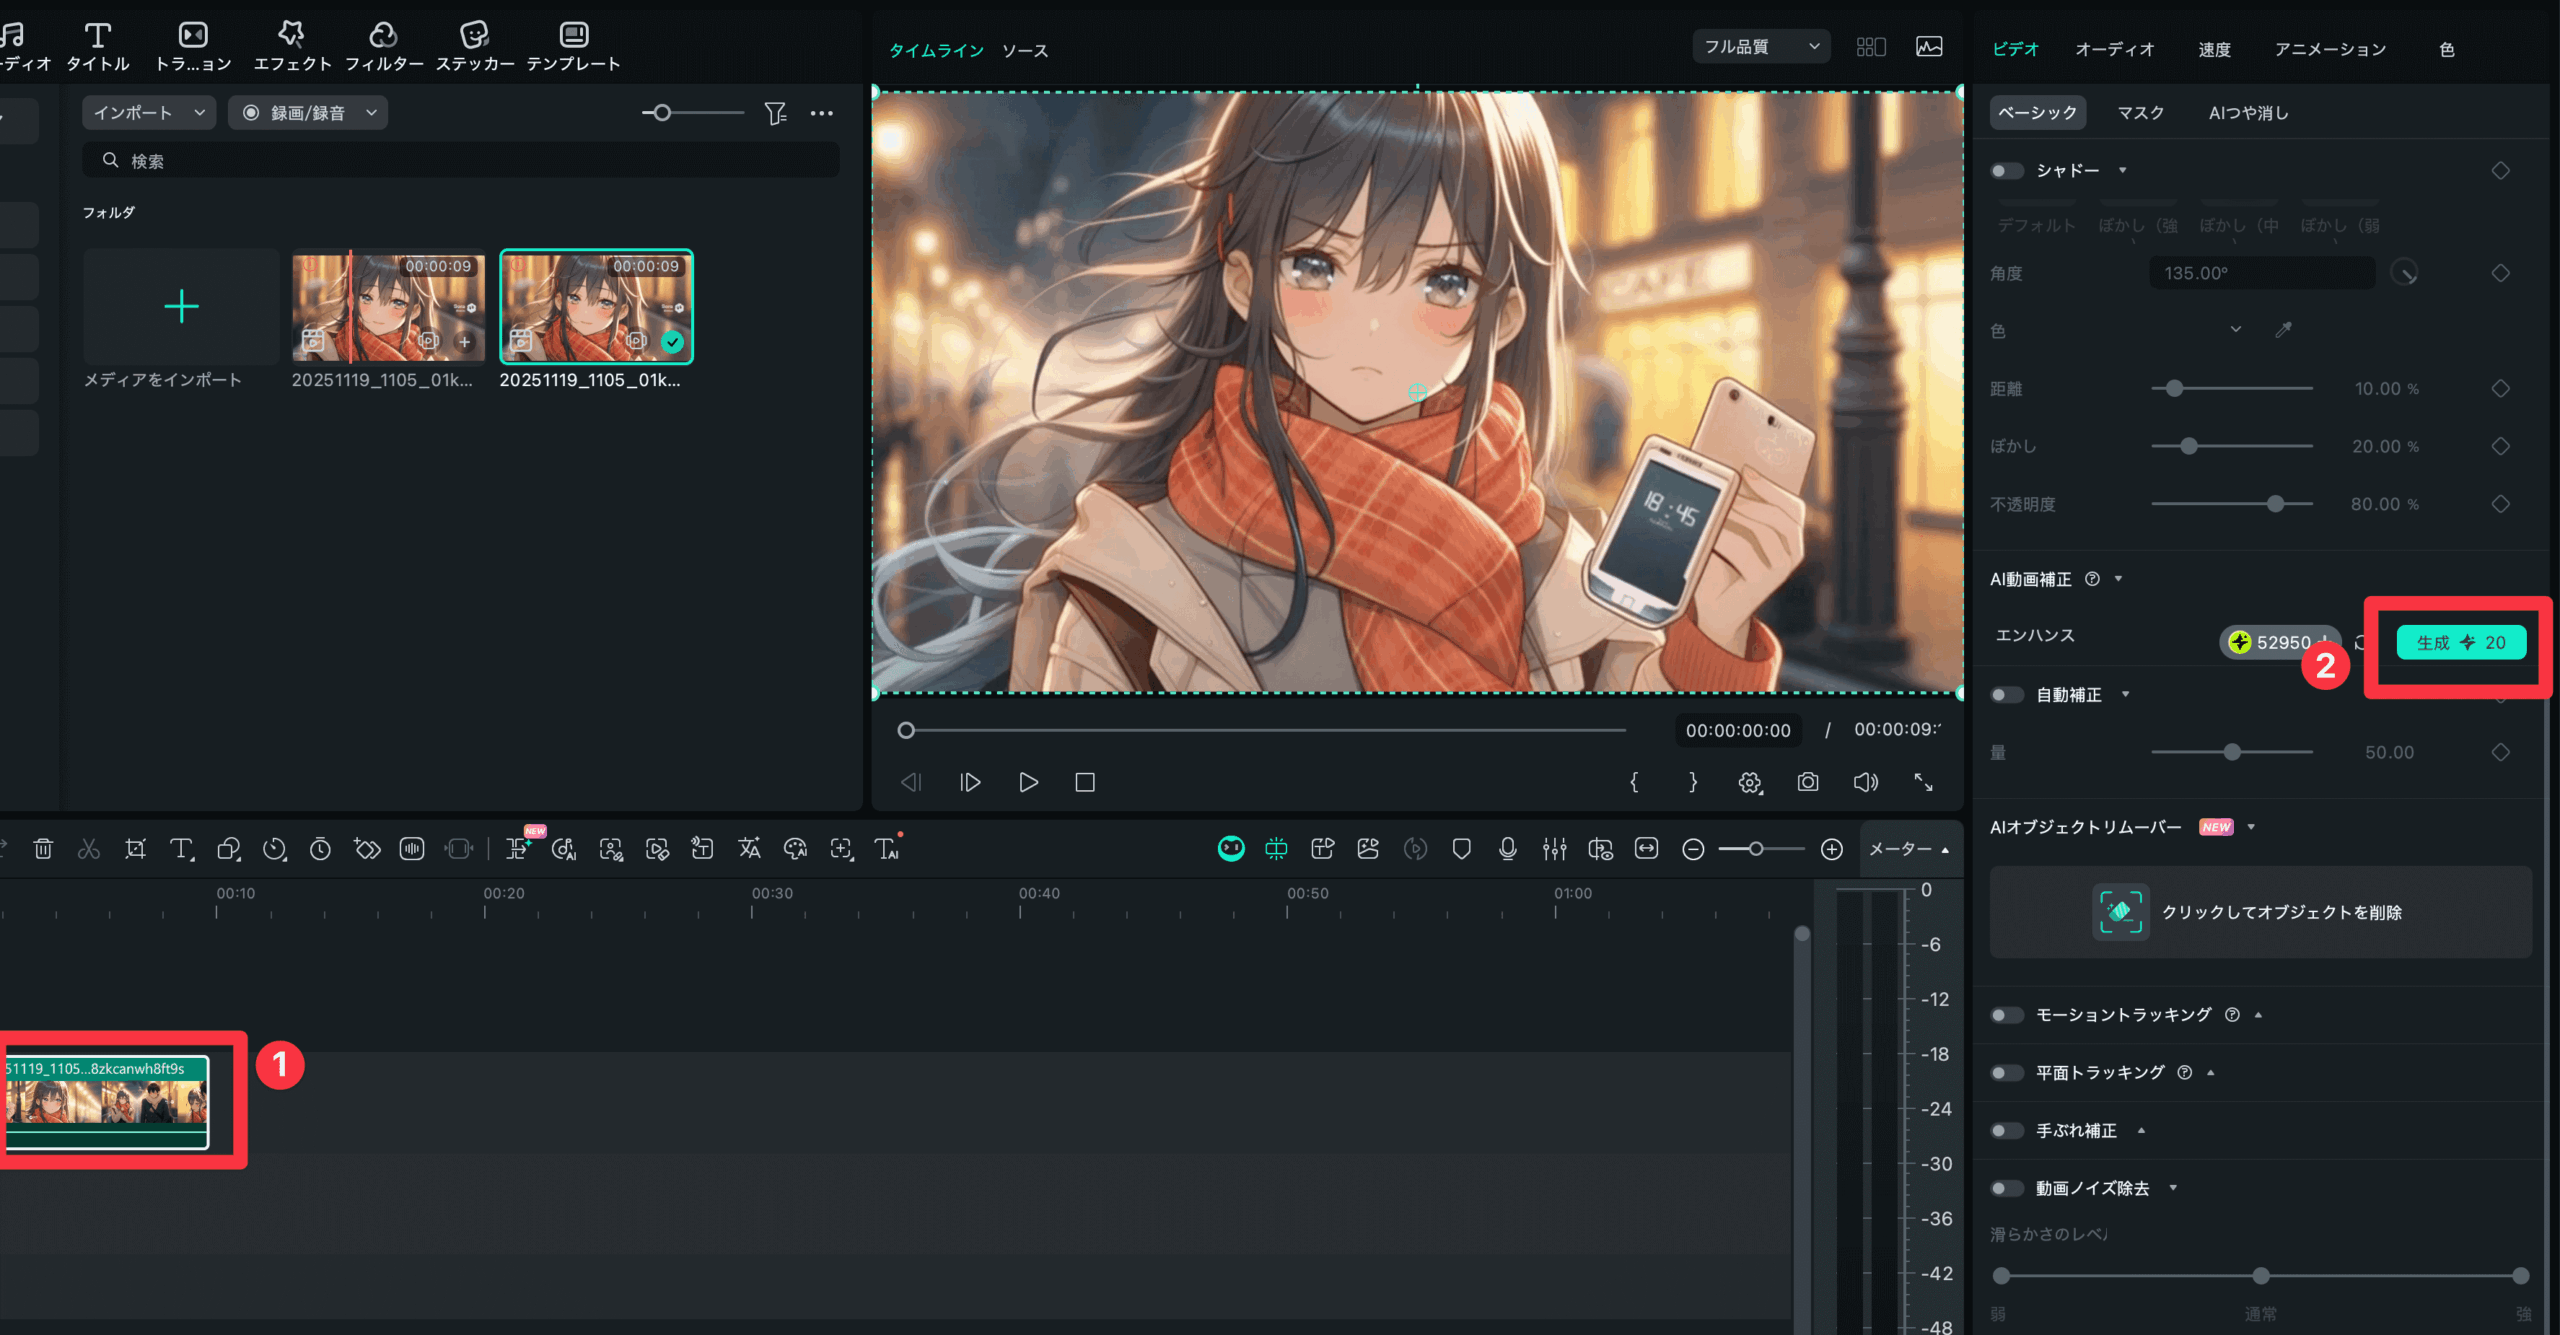Viewport: 2560px width, 1335px height.
Task: Switch to the Audio (オーディオ) tab
Action: [2114, 49]
